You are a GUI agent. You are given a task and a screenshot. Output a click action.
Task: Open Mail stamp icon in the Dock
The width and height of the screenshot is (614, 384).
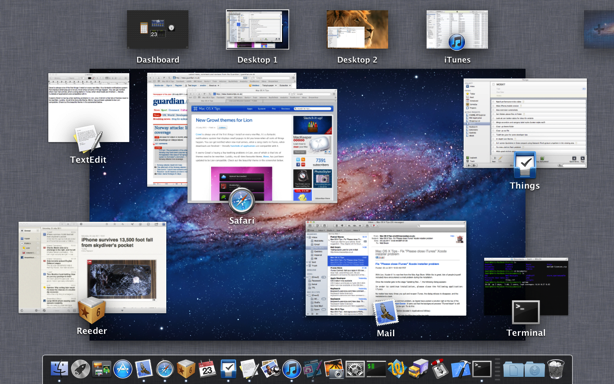[144, 369]
